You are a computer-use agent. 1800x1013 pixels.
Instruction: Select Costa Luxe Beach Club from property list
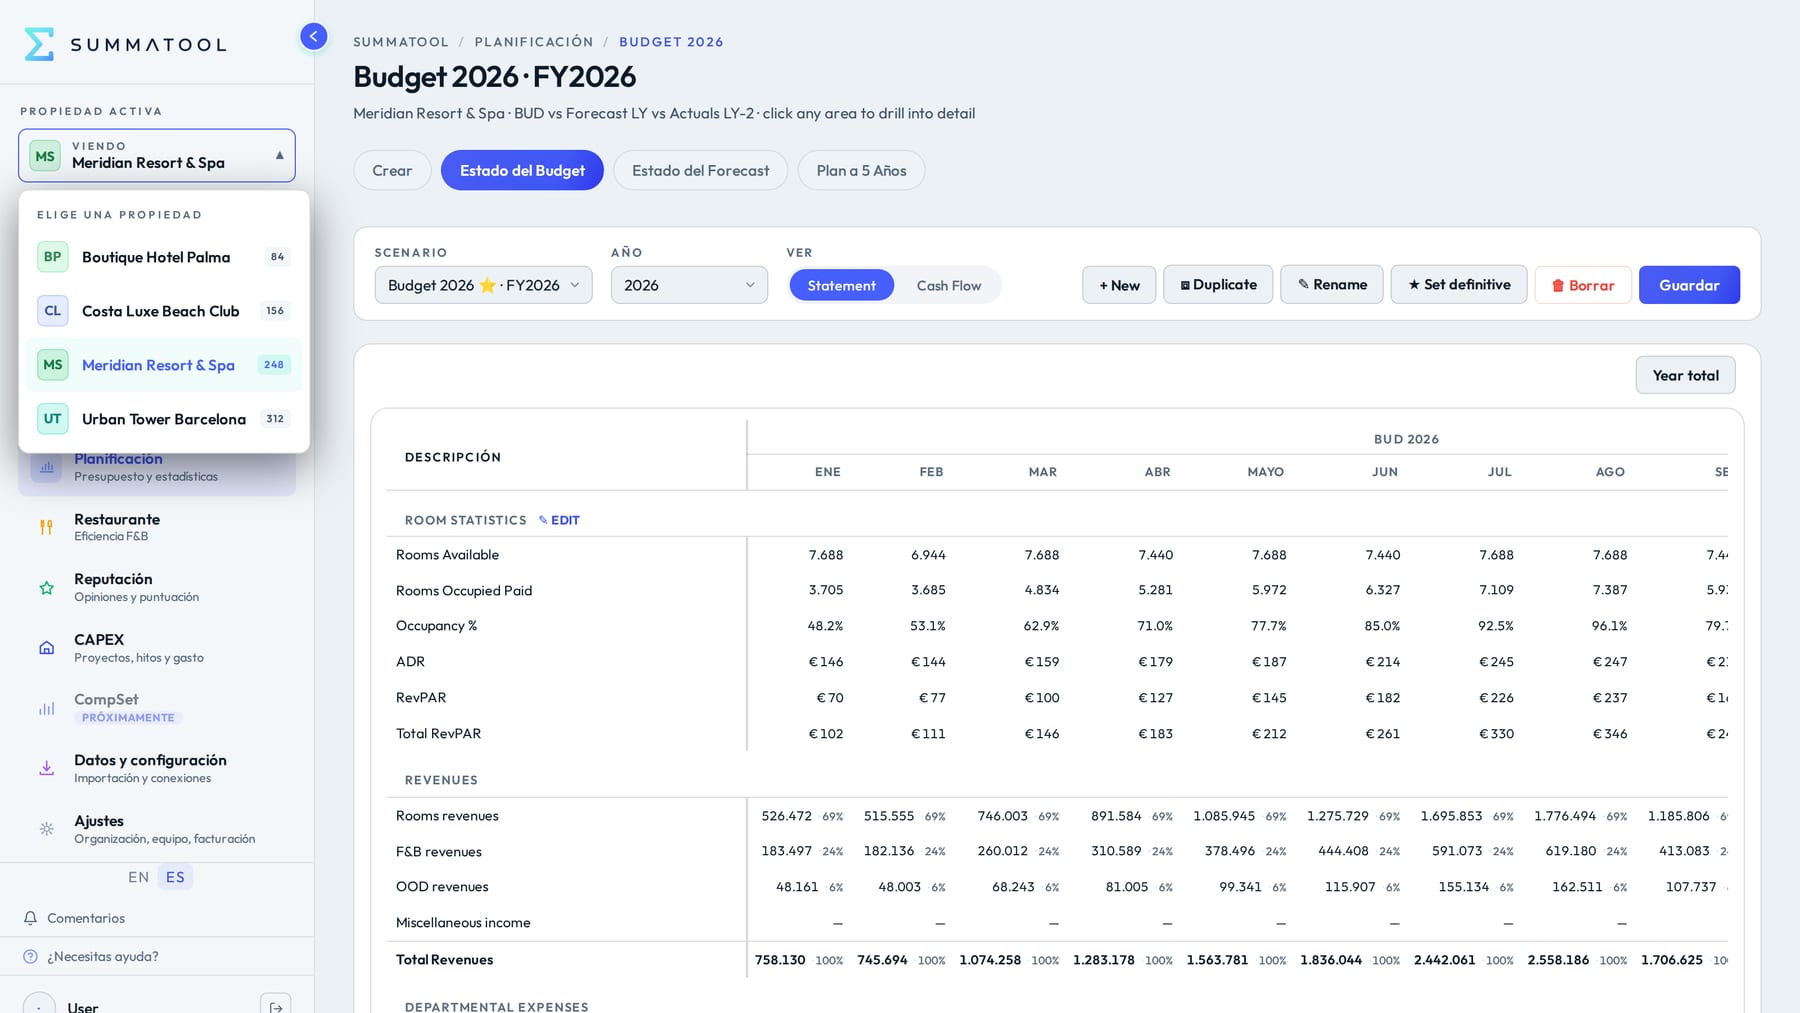point(164,311)
